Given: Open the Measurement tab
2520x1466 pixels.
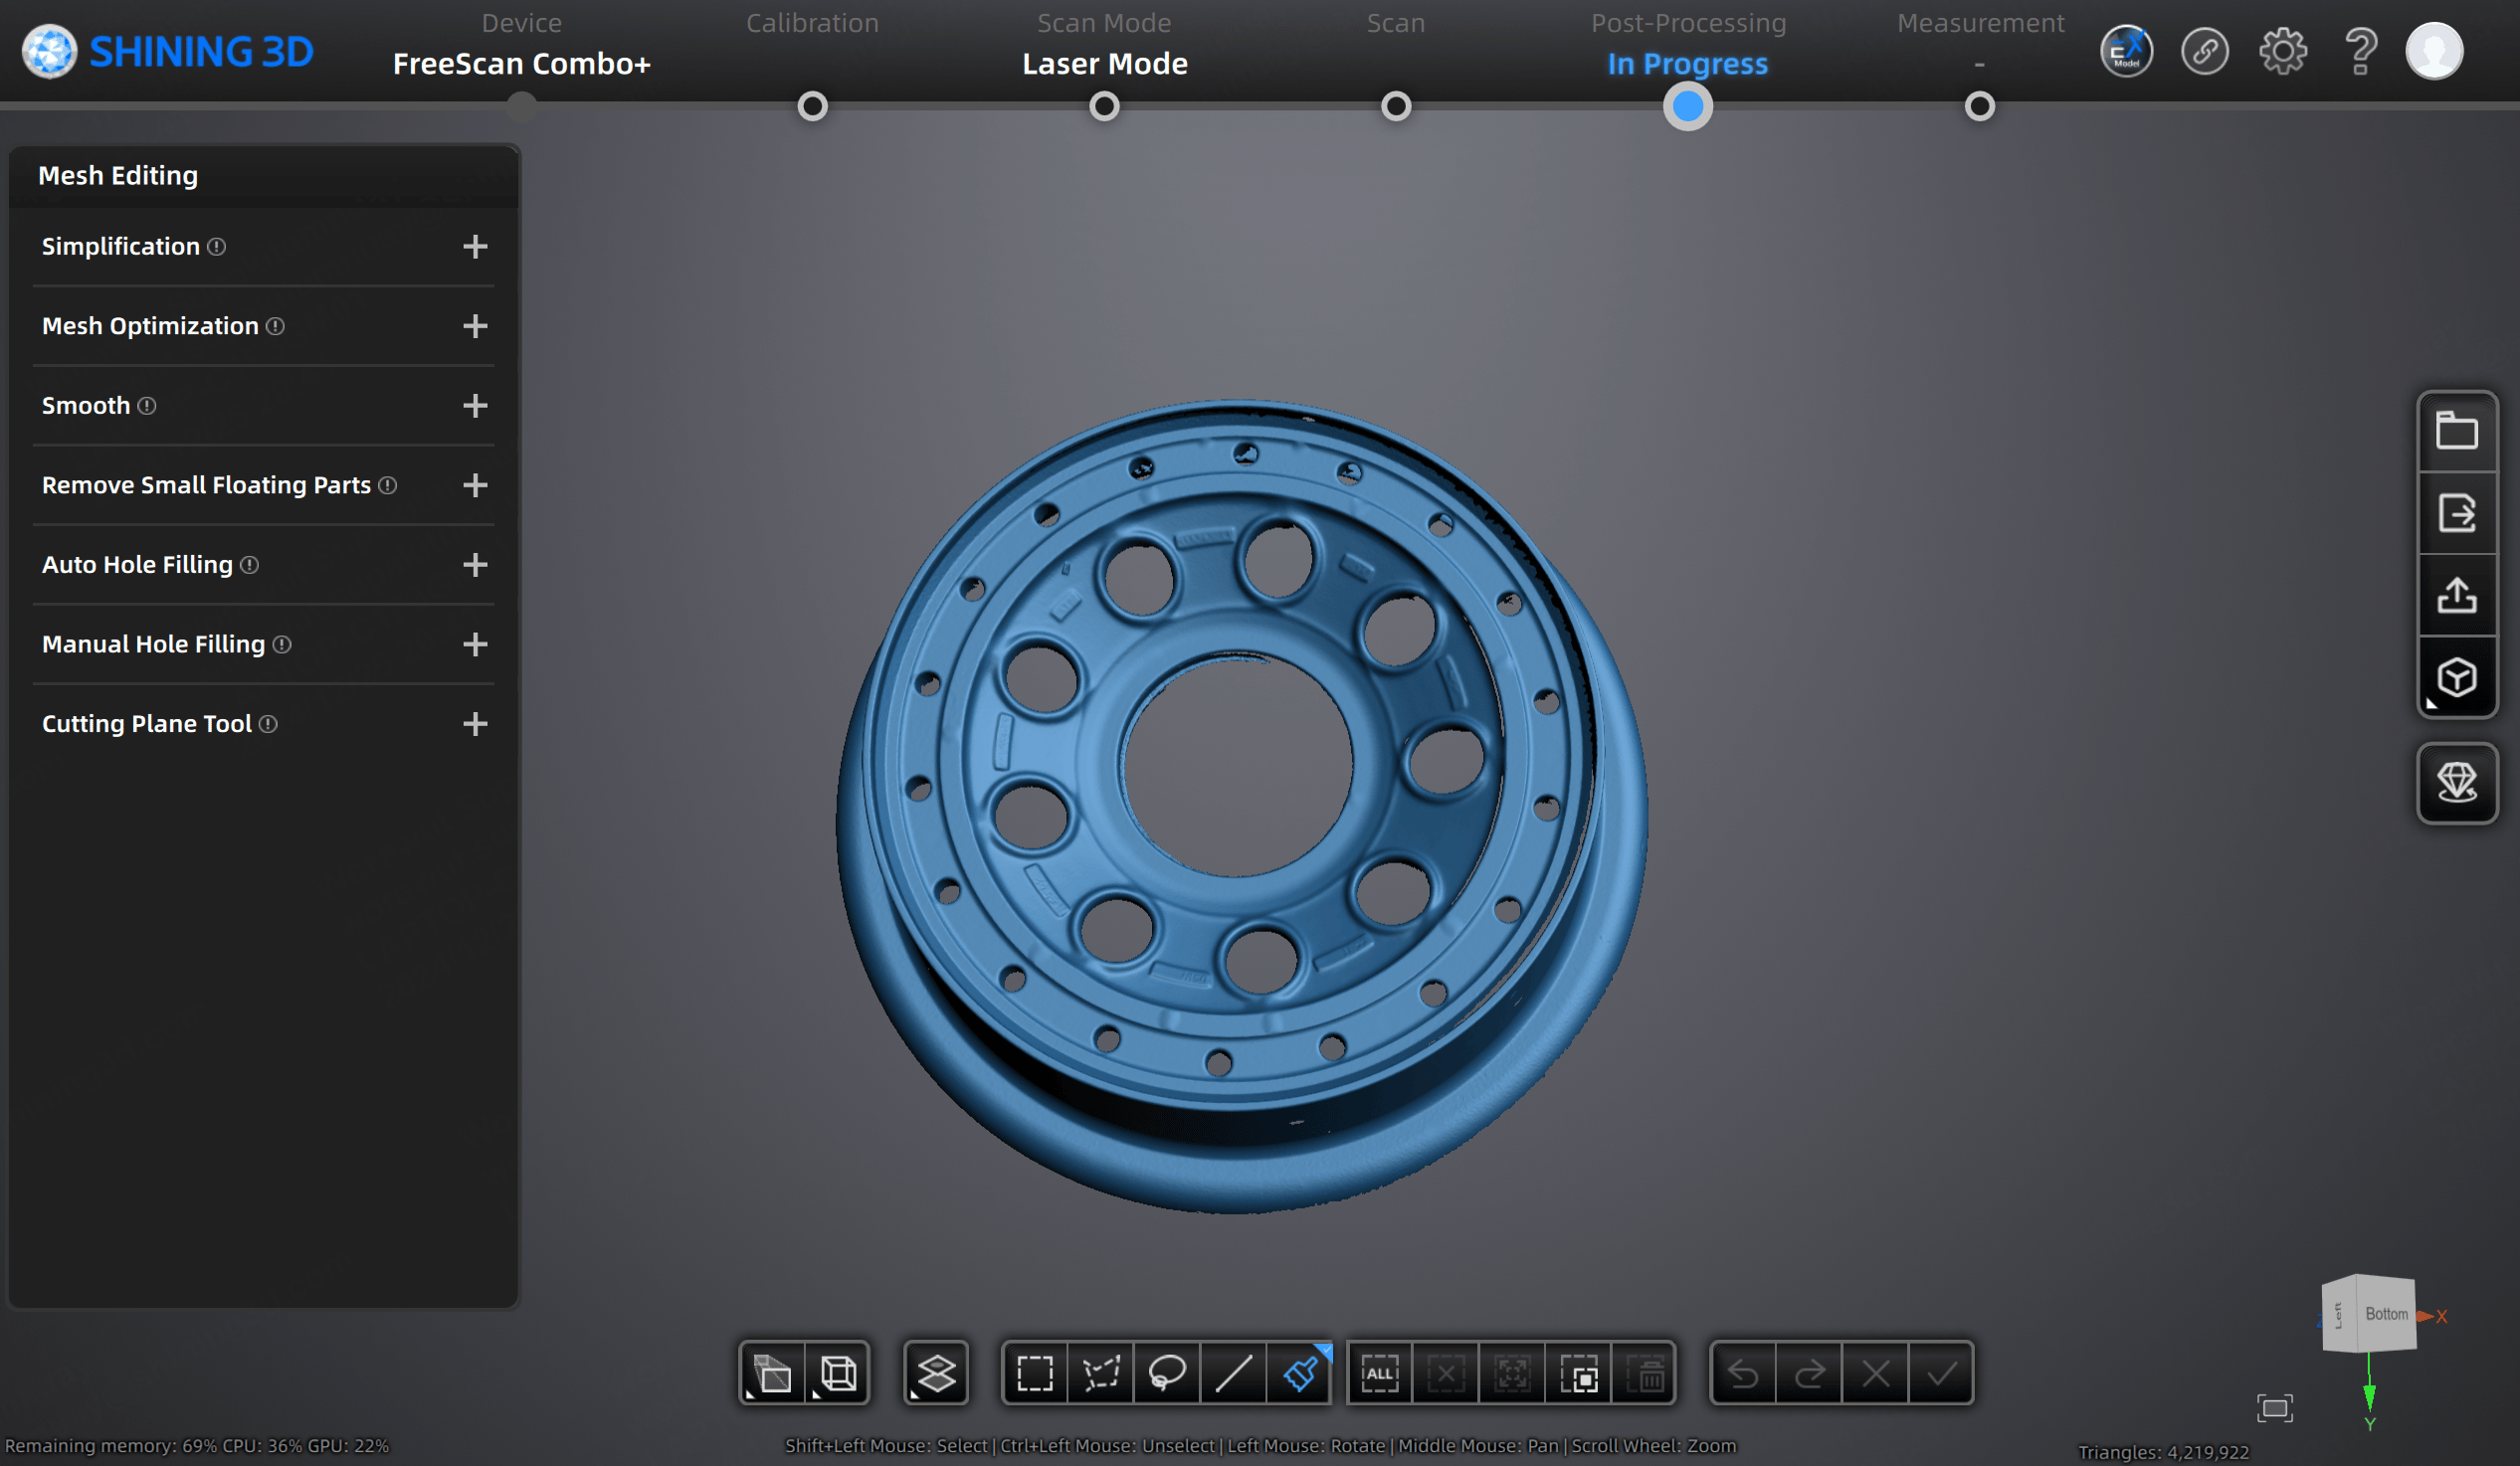Looking at the screenshot, I should tap(1980, 22).
